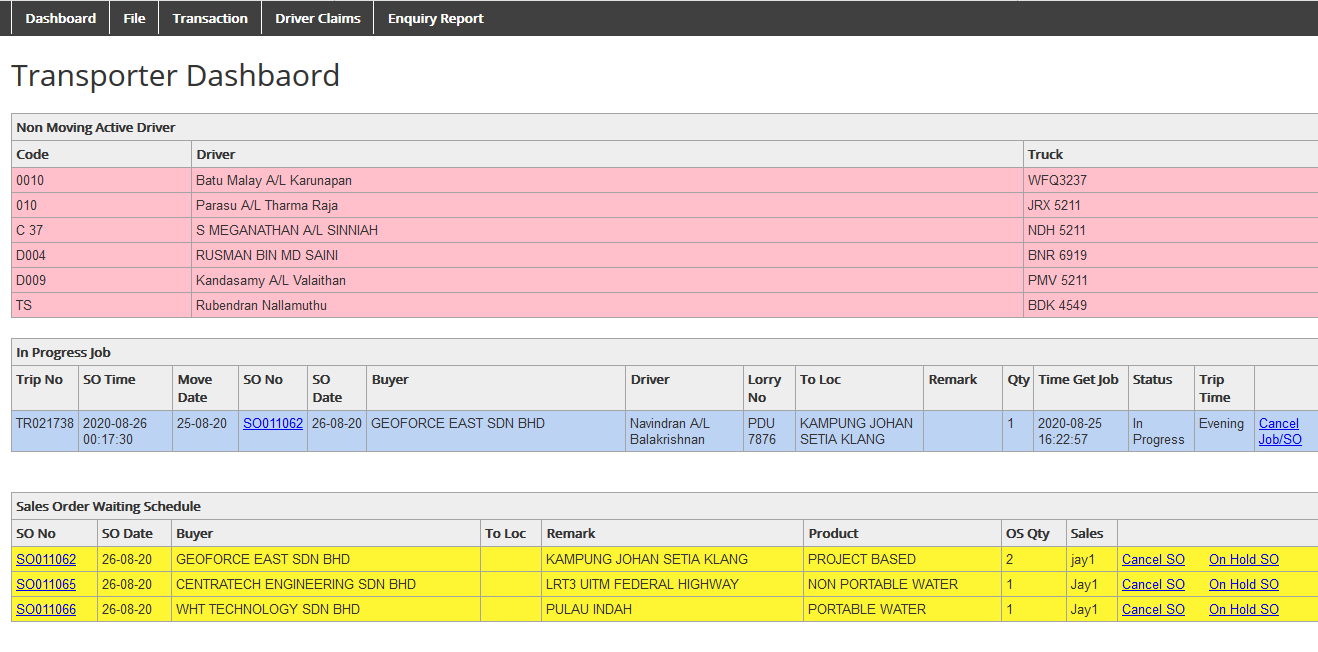Click the Cancel Job/SO link for trip TR021738
The image size is (1318, 652).
coord(1279,431)
